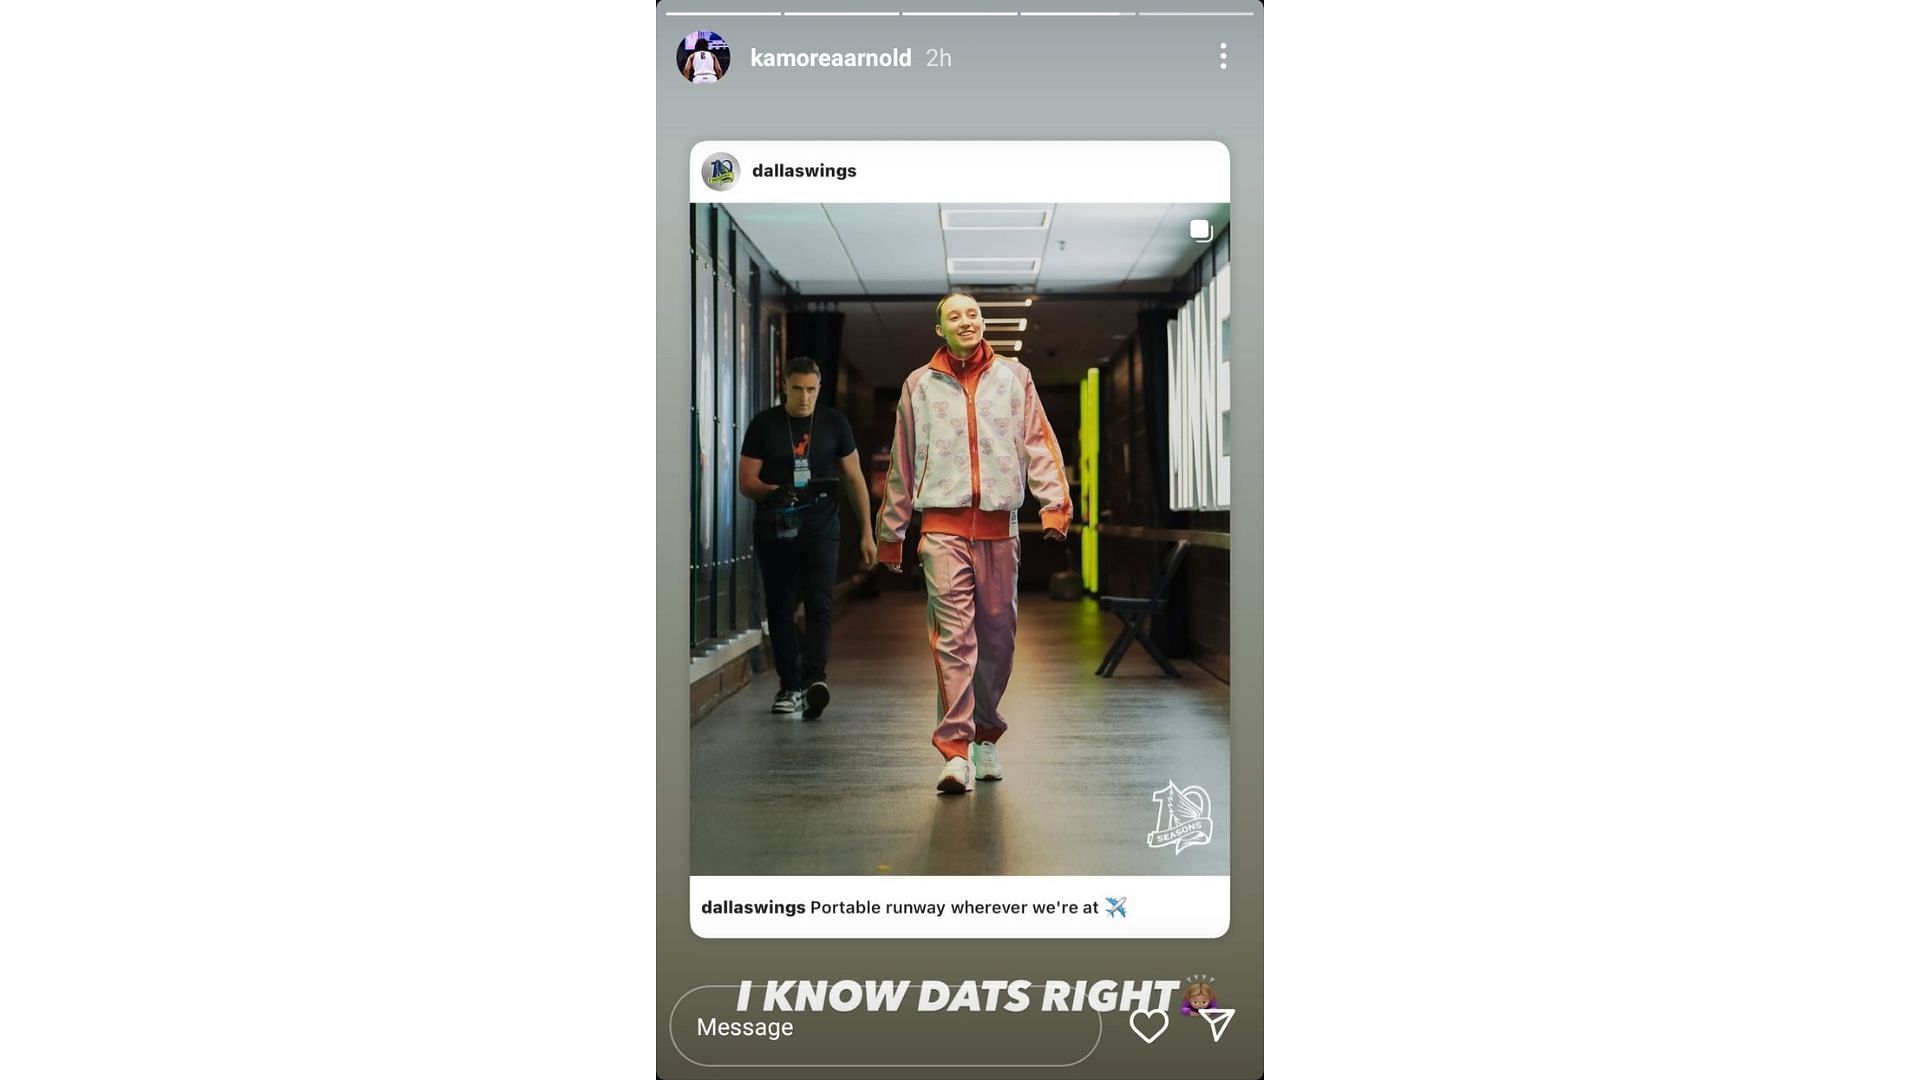Open kamoreaarnold profile picture
Image resolution: width=1920 pixels, height=1080 pixels.
[x=703, y=57]
